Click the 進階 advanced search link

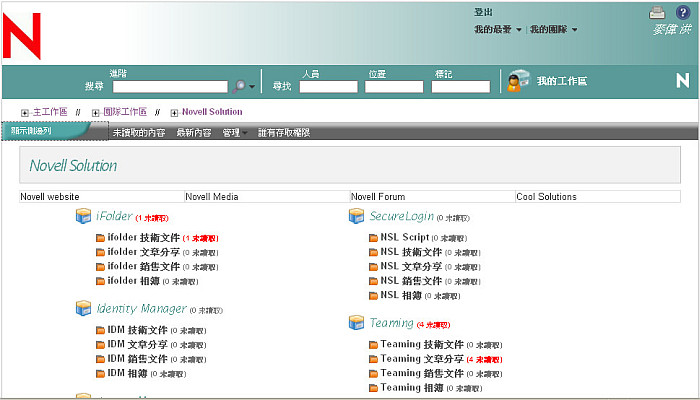(118, 73)
